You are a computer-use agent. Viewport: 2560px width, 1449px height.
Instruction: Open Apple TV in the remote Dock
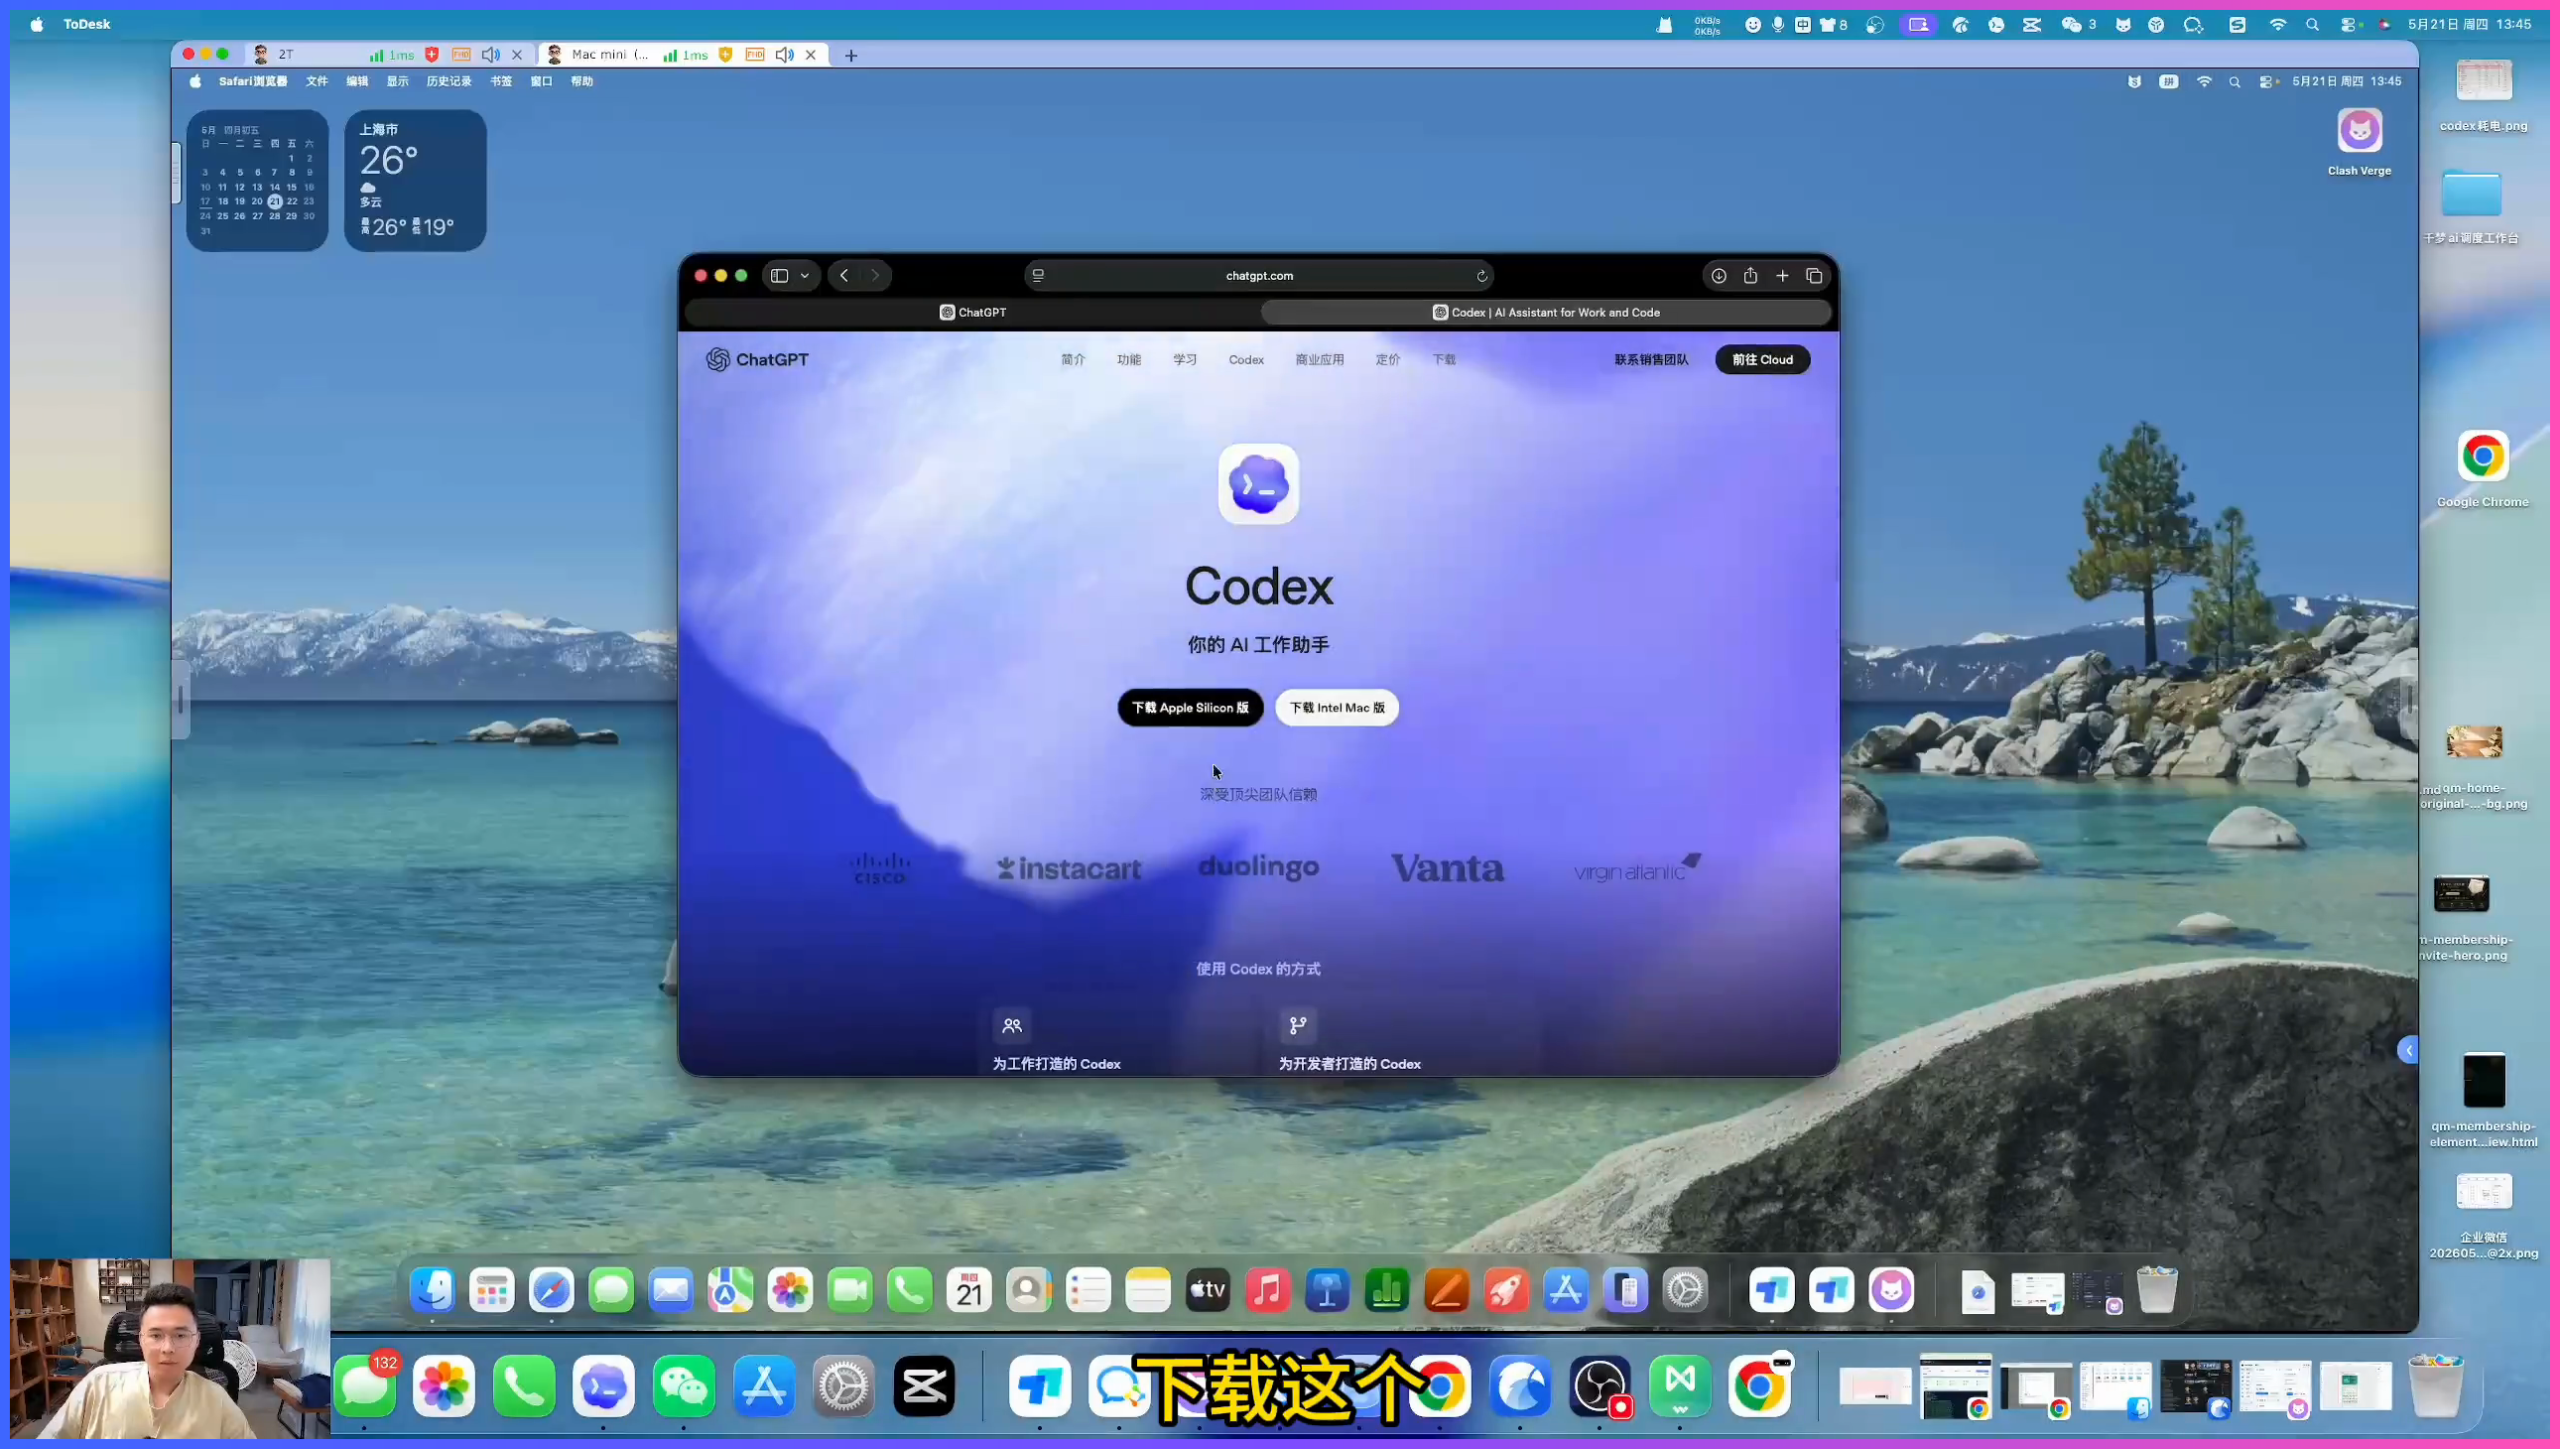click(1208, 1290)
